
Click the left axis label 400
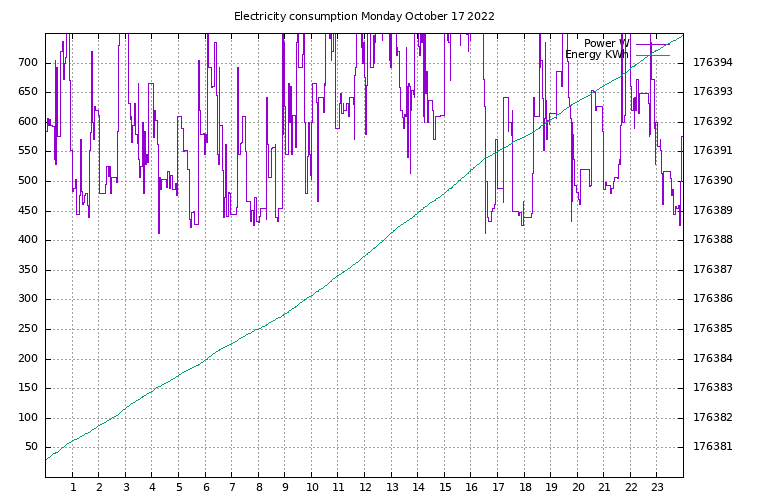[28, 240]
